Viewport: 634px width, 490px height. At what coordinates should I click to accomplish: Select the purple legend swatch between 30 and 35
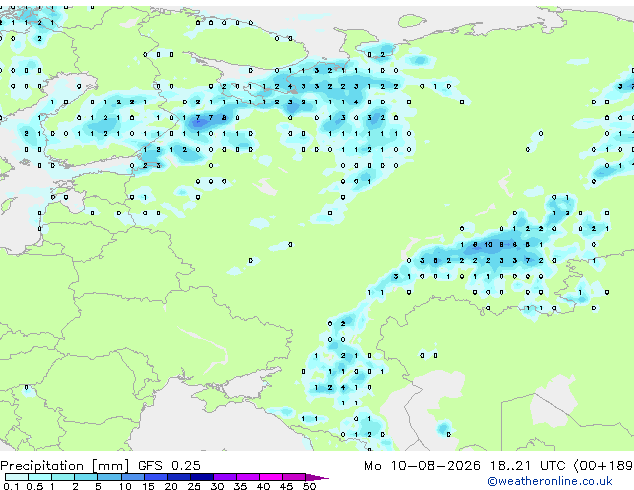[x=225, y=477]
